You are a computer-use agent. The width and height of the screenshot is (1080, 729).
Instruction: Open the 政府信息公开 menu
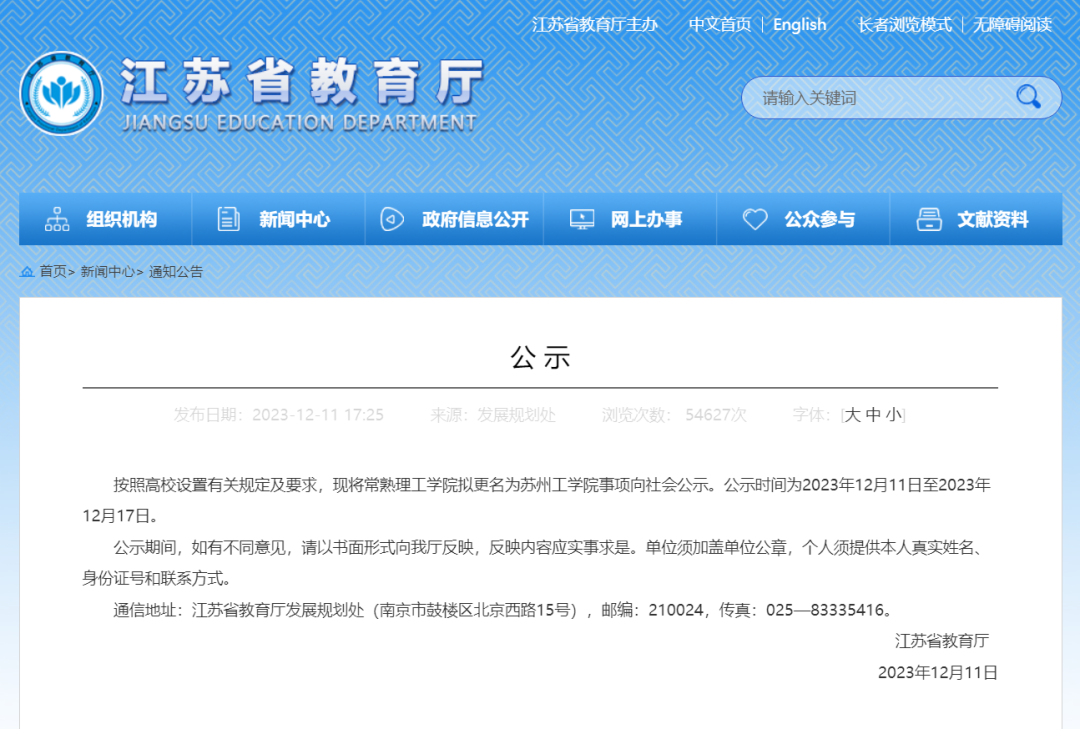[454, 219]
